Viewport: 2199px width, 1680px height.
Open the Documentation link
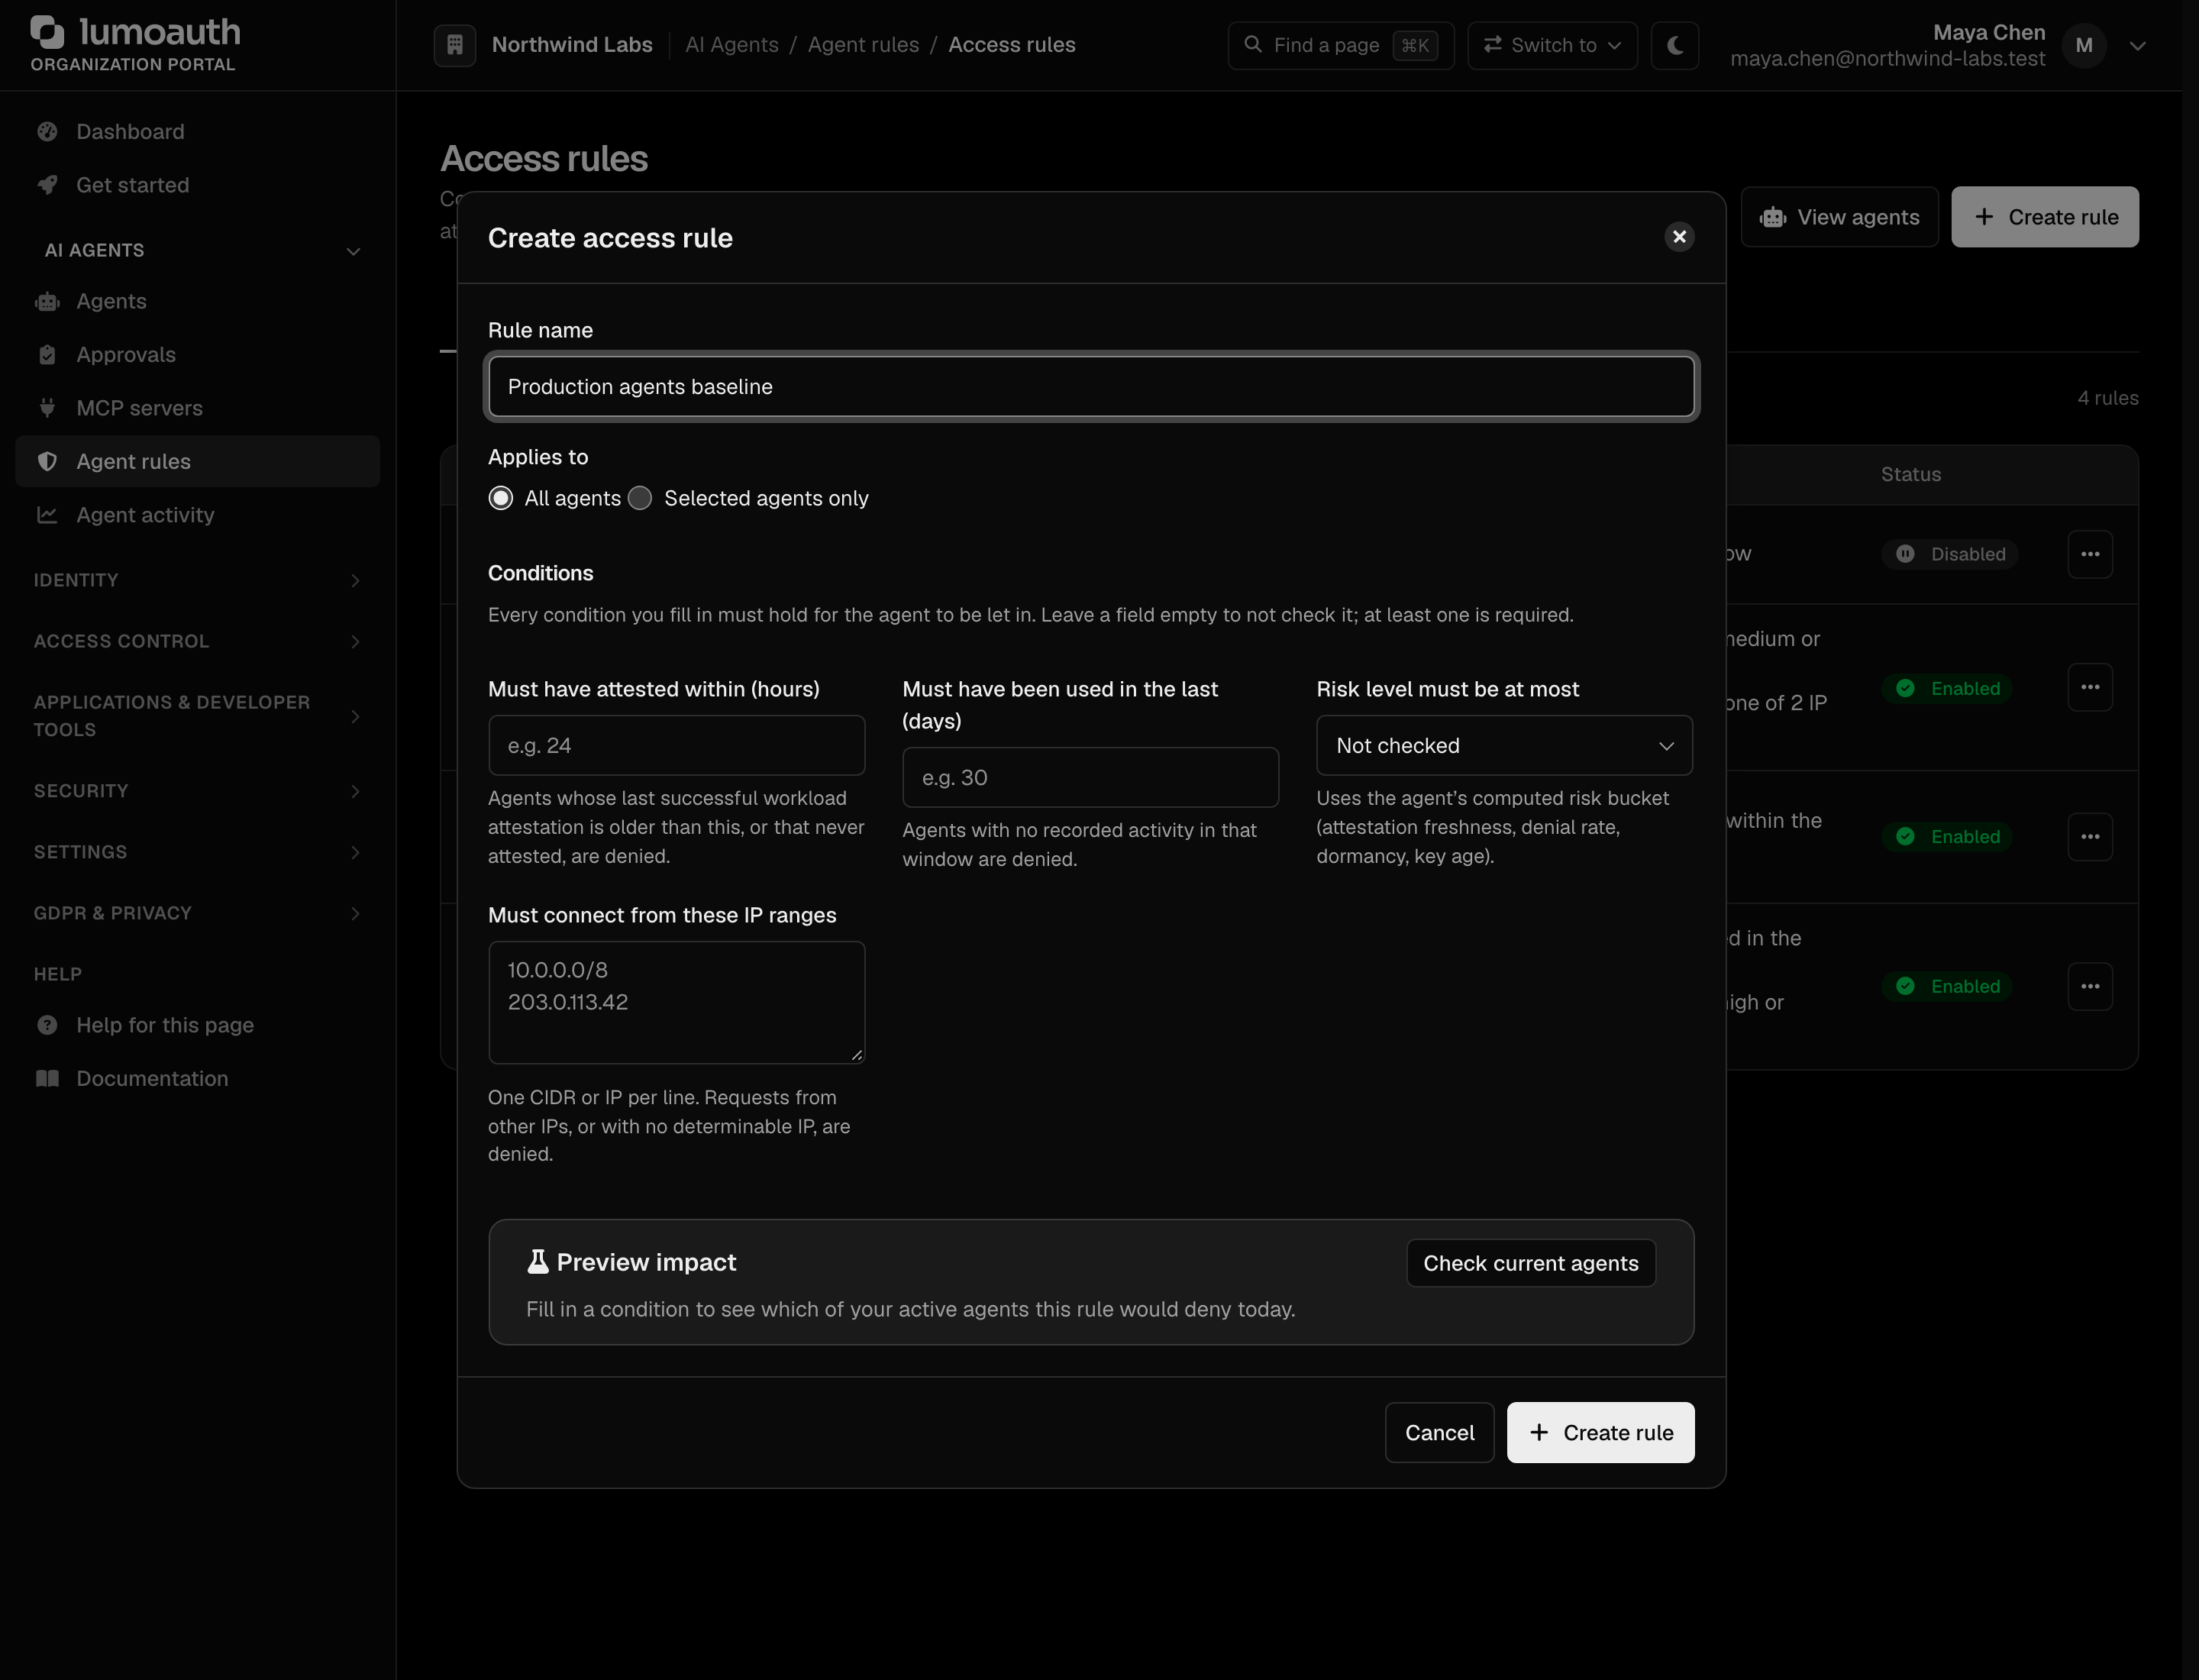[198, 1078]
